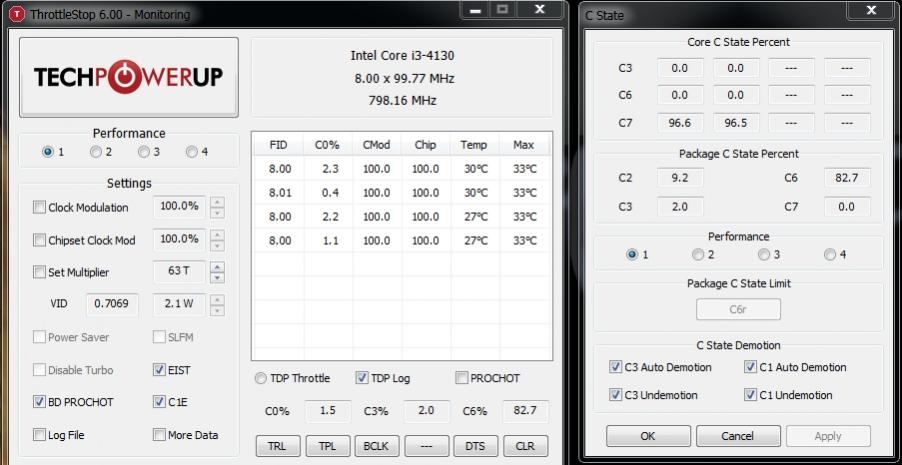This screenshot has width=902, height=465.
Task: Click the C0% 1.5 value box
Action: pos(327,411)
